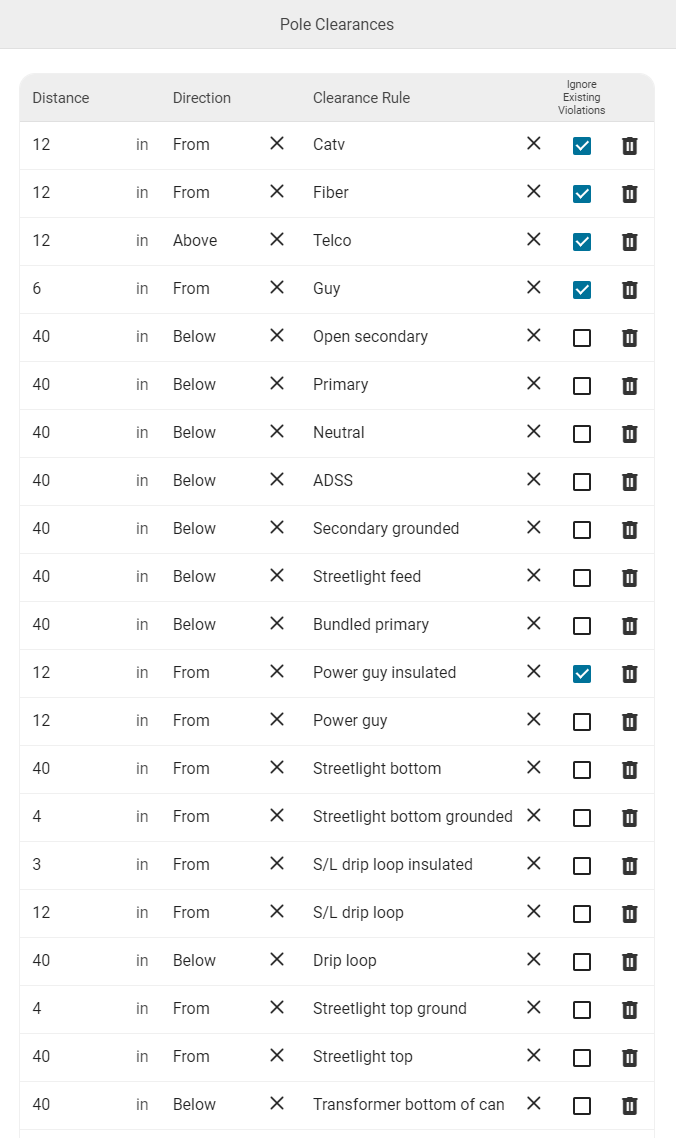This screenshot has height=1138, width=676.
Task: Enable ignore existing violations for Open secondary
Action: 582,337
